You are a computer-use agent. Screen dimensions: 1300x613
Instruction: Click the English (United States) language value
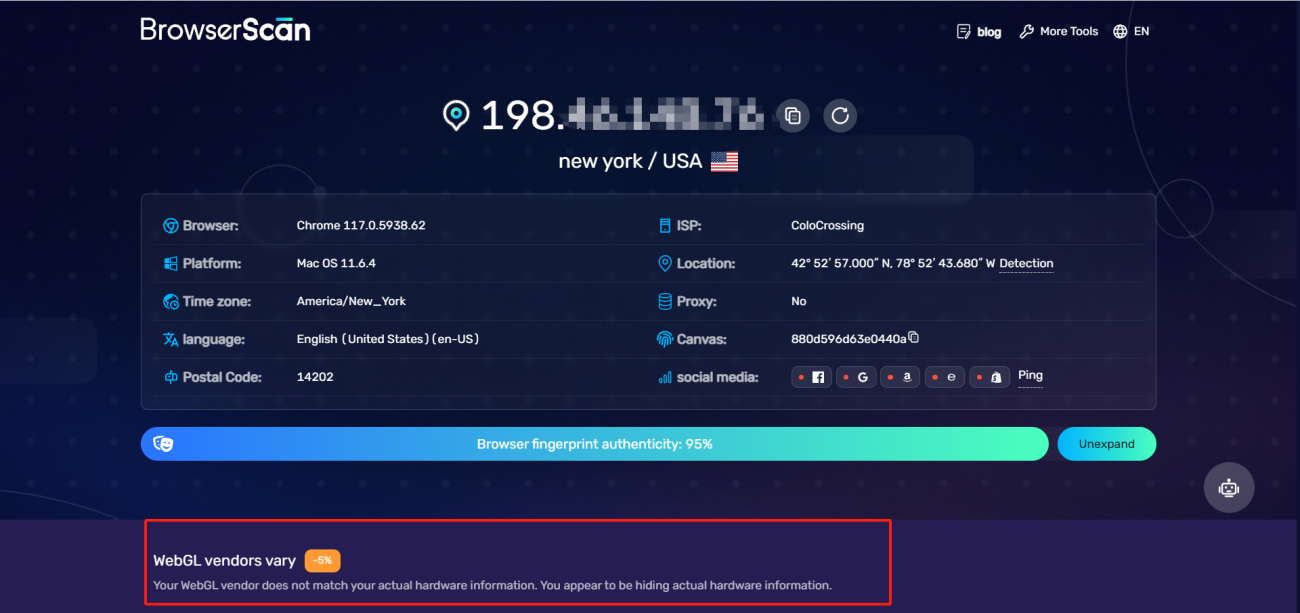click(388, 340)
